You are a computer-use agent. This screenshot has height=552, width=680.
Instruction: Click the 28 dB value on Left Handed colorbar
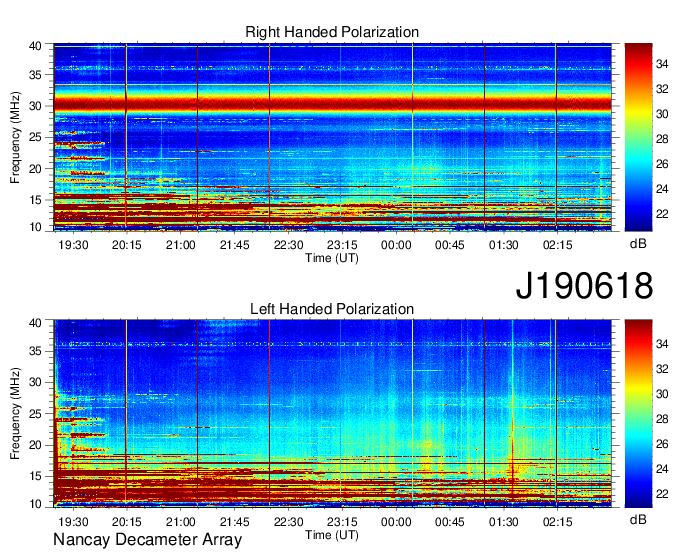point(662,419)
